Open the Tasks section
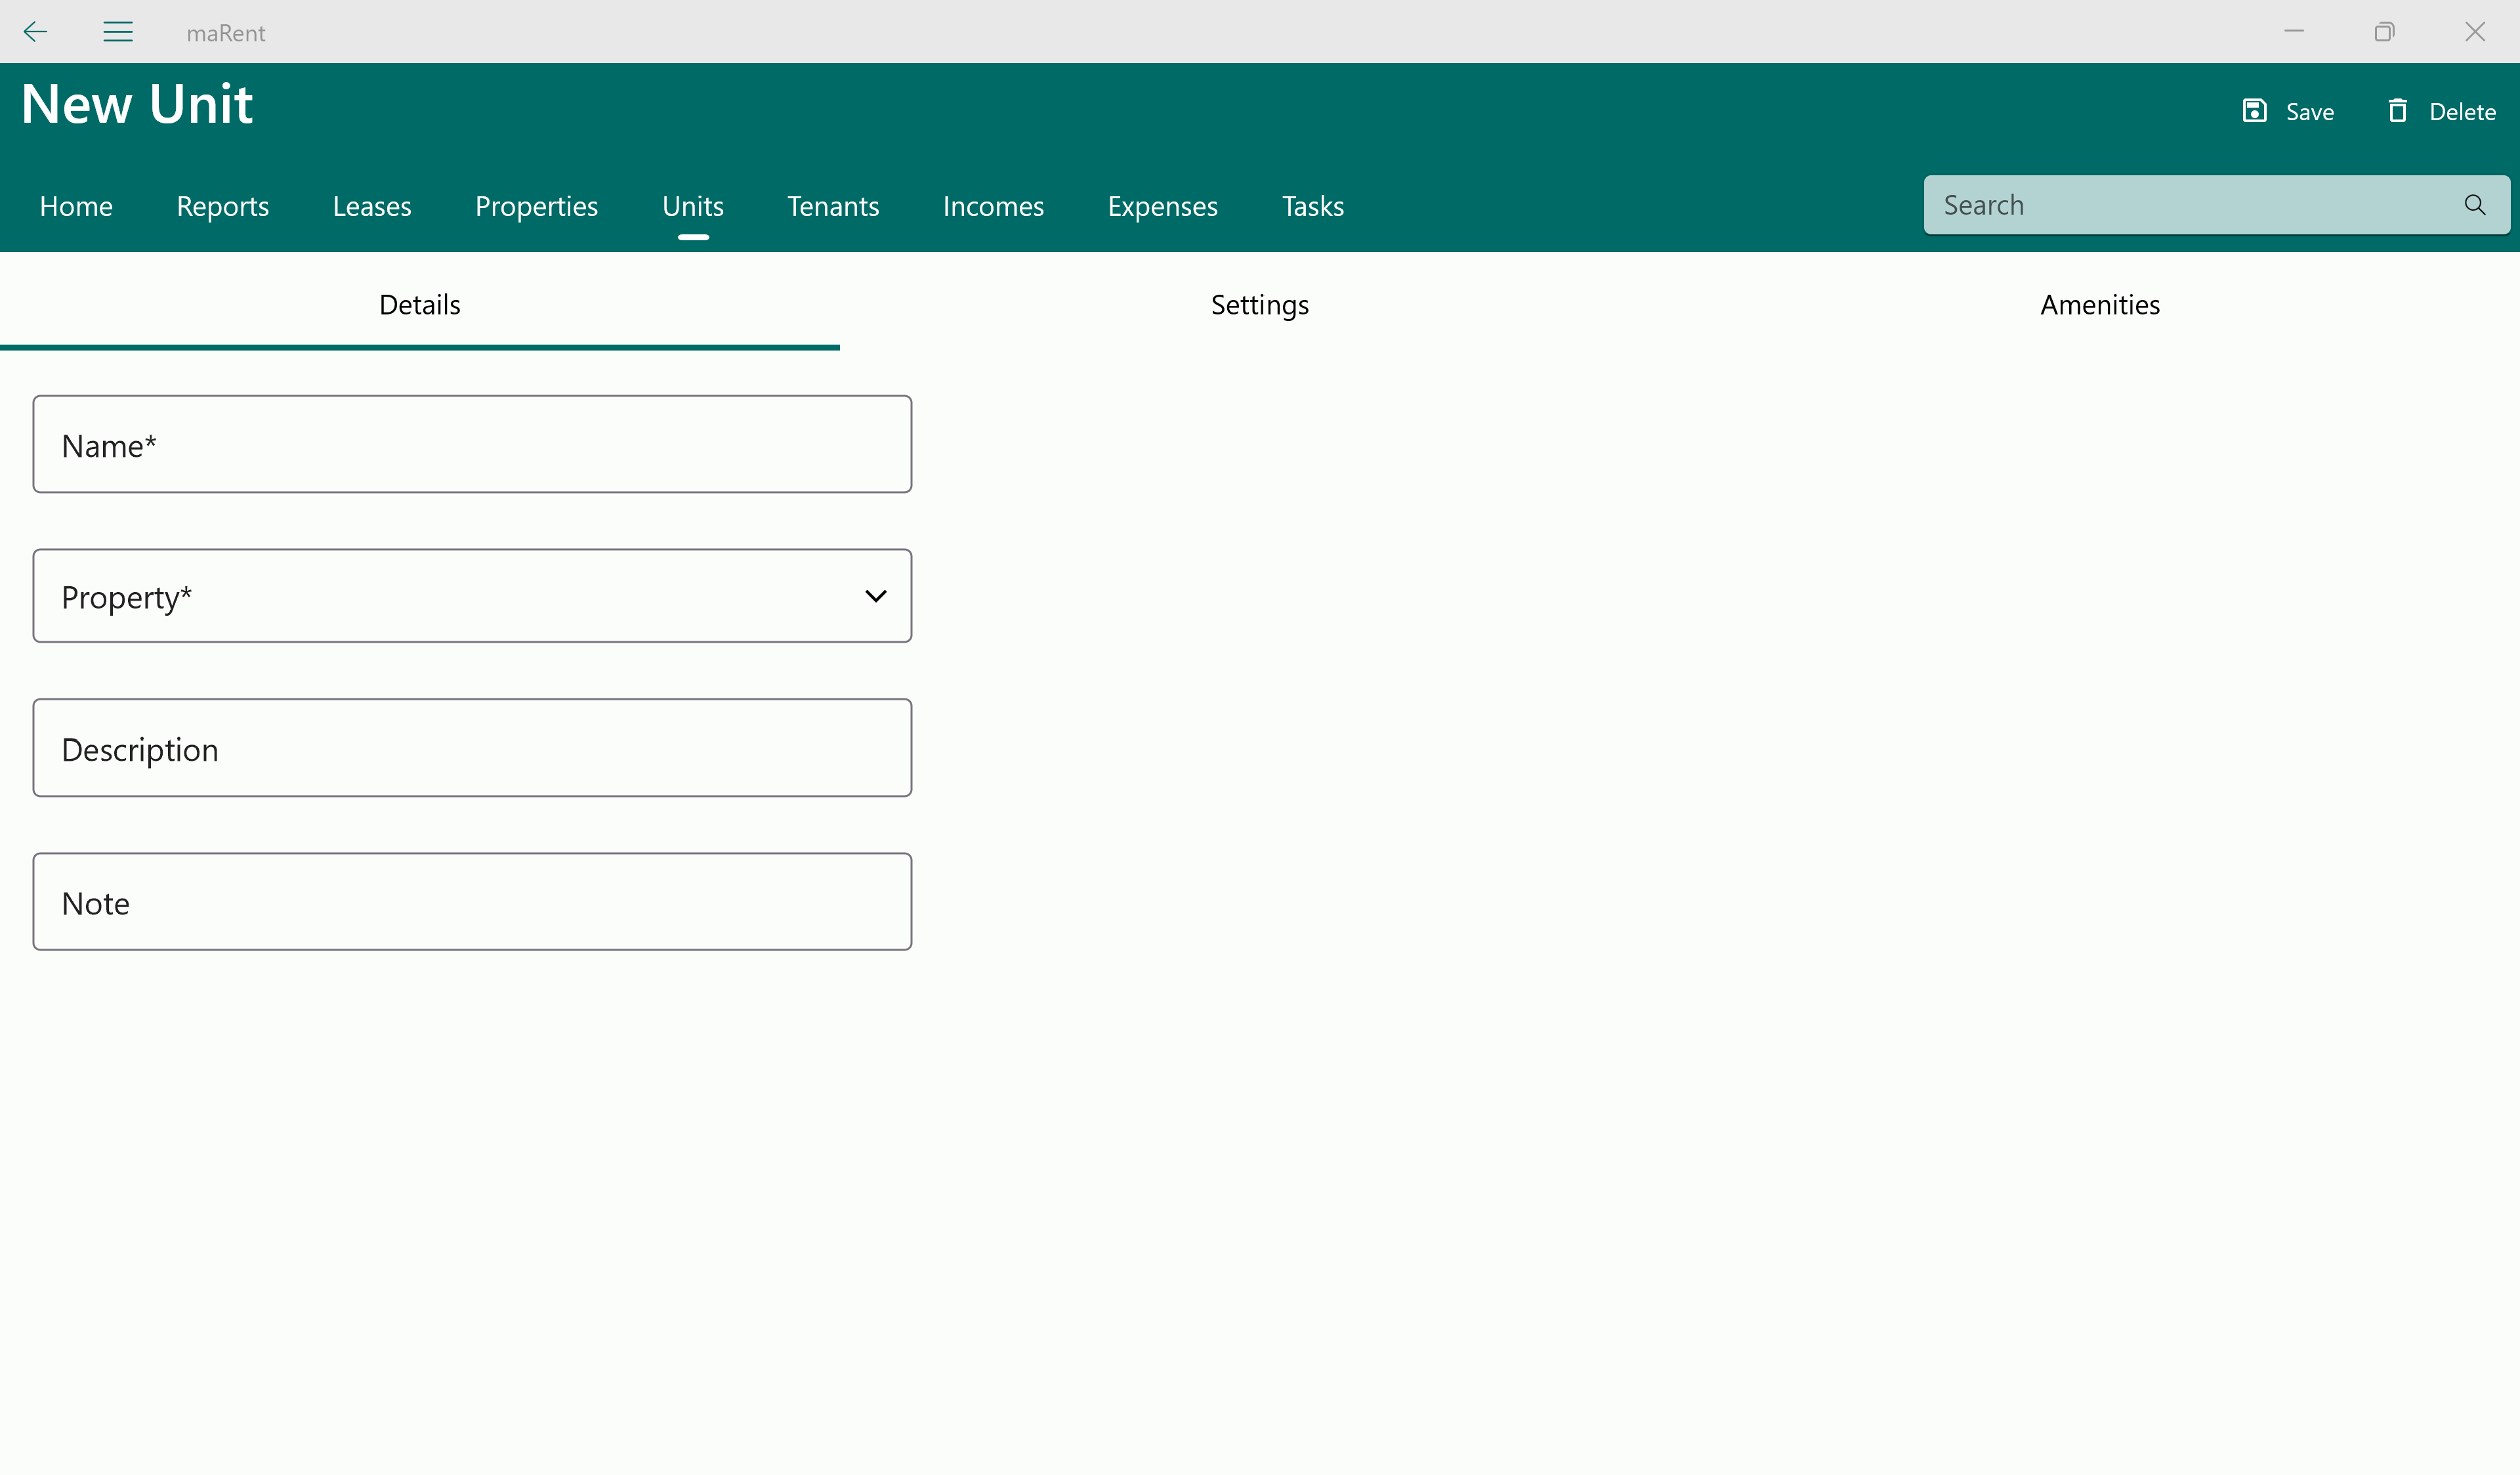Image resolution: width=2520 pixels, height=1475 pixels. click(1312, 207)
